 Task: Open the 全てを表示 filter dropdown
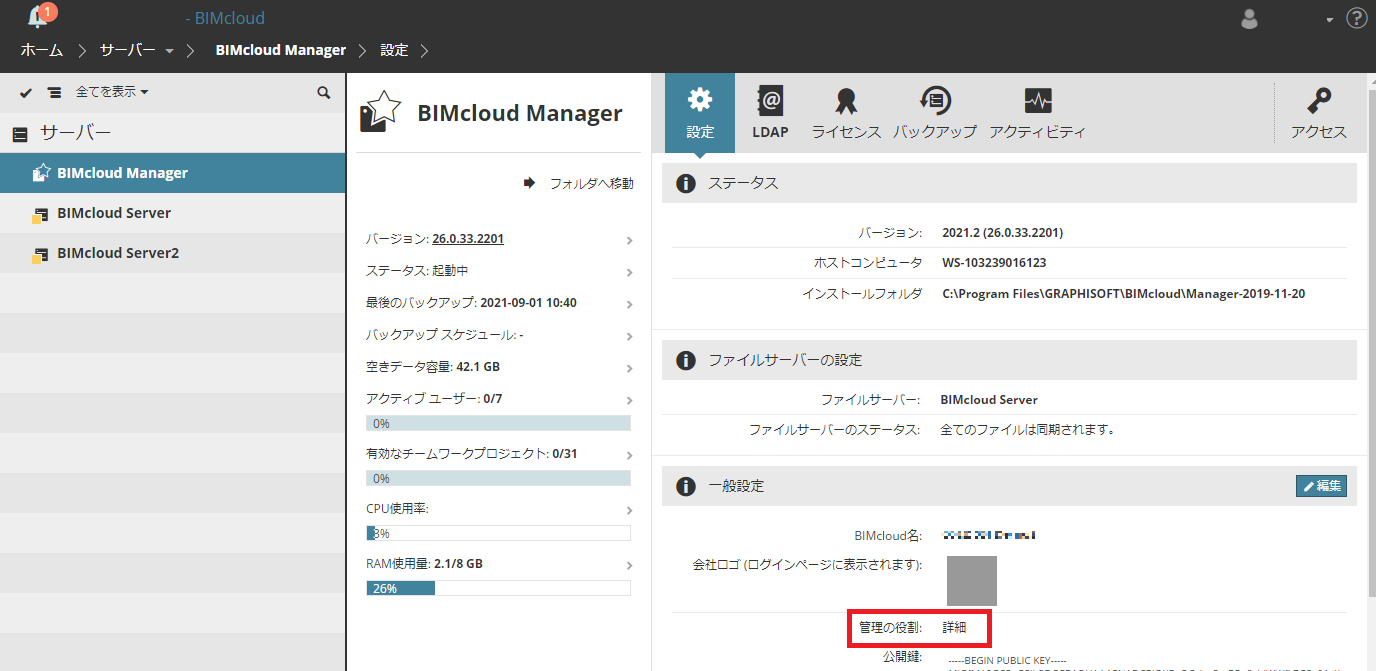[112, 92]
